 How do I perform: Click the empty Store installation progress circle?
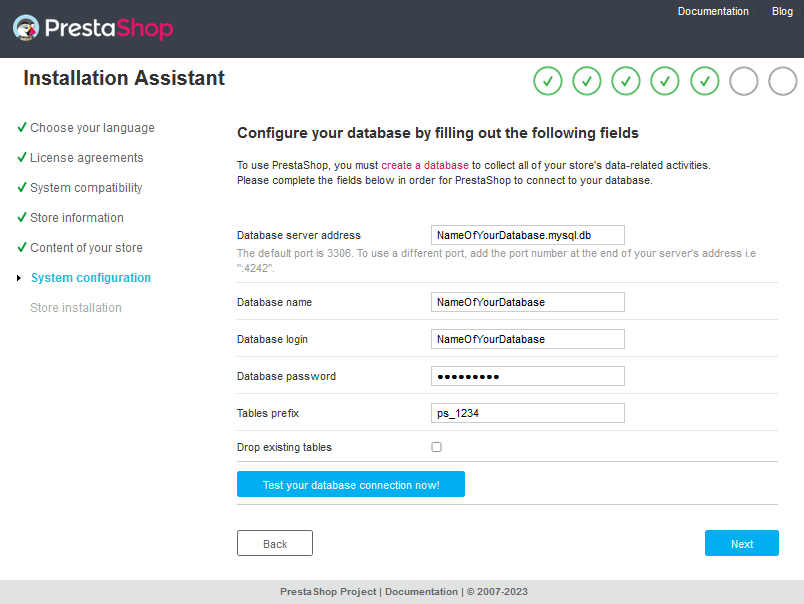pos(782,81)
